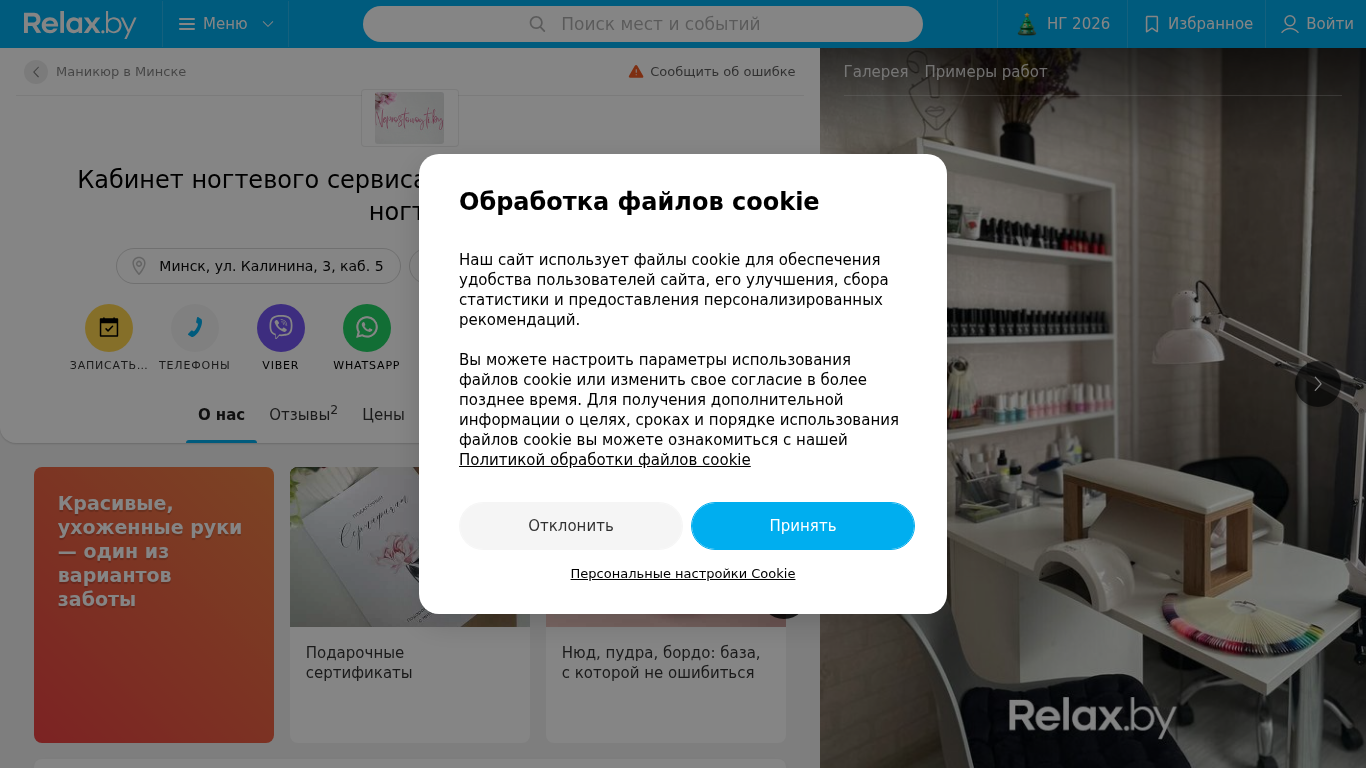Open the Политикой обработки файлов cookie link
Screen dimensions: 1366x768
pyautogui.click(x=604, y=460)
